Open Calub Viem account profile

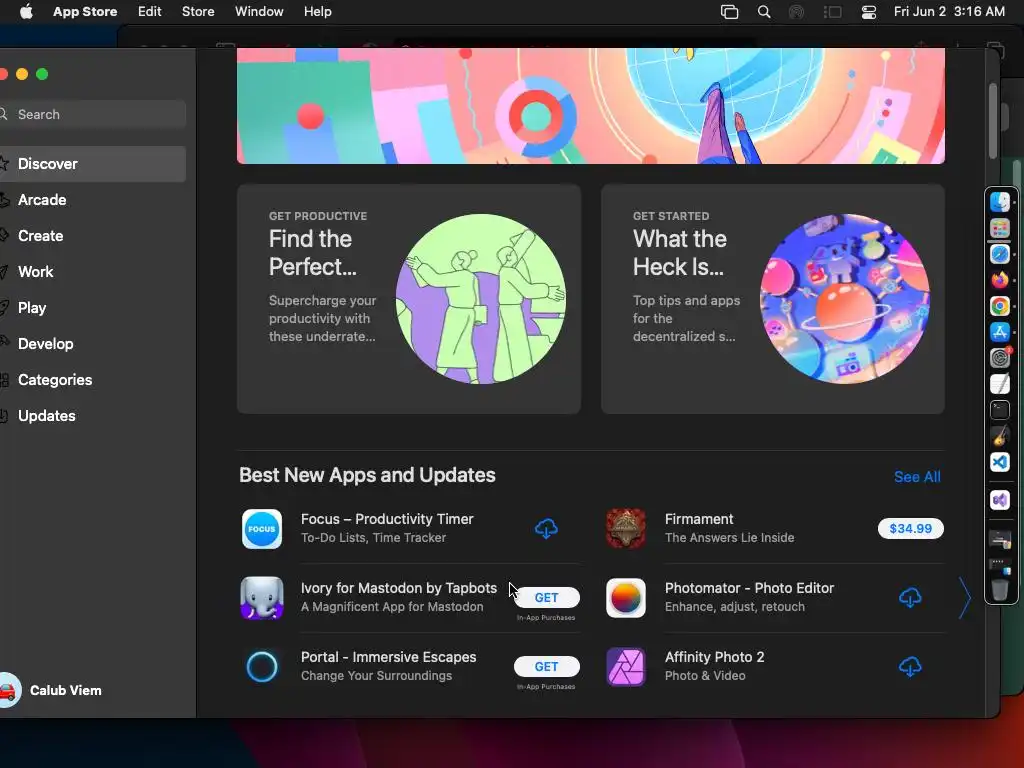[x=51, y=690]
